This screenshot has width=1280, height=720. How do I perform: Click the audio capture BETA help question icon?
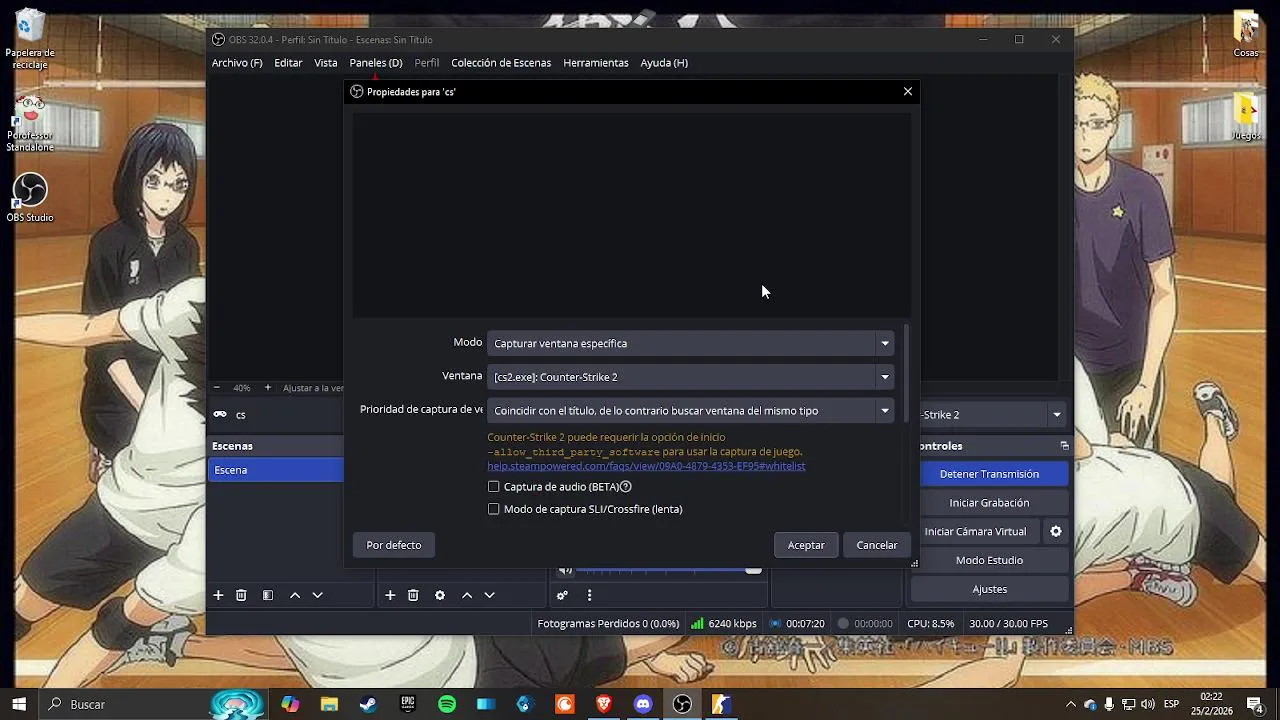[x=626, y=487]
